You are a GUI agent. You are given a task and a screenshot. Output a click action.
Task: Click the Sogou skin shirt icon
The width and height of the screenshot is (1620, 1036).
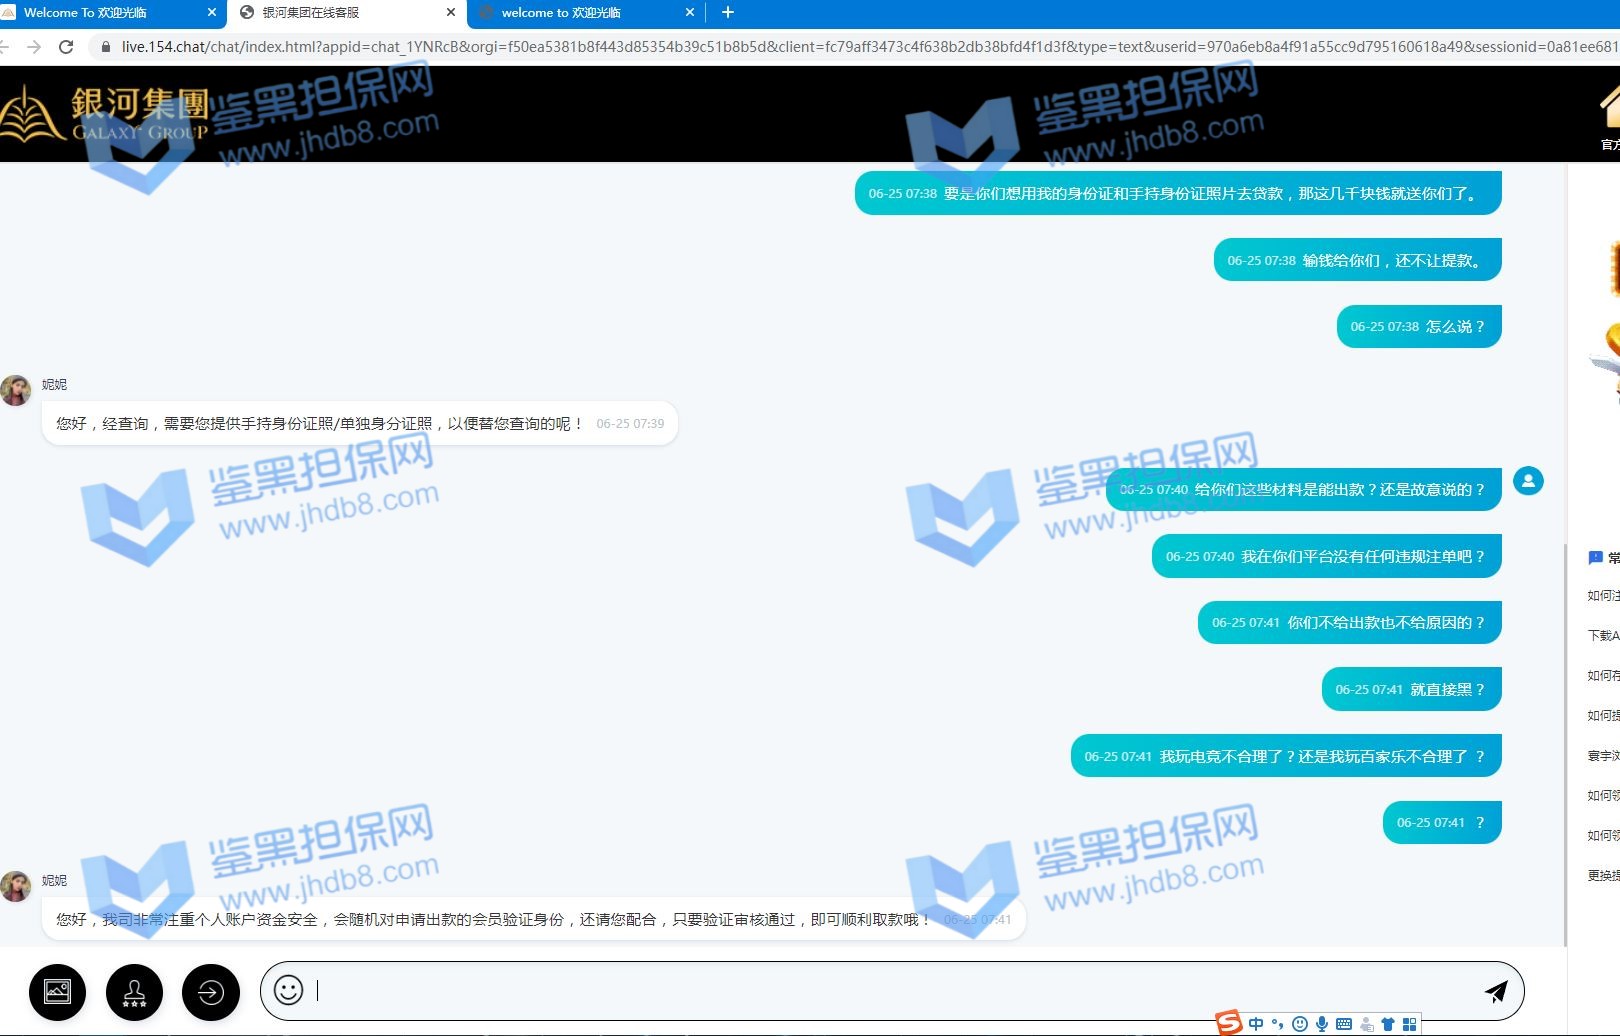(x=1388, y=1024)
